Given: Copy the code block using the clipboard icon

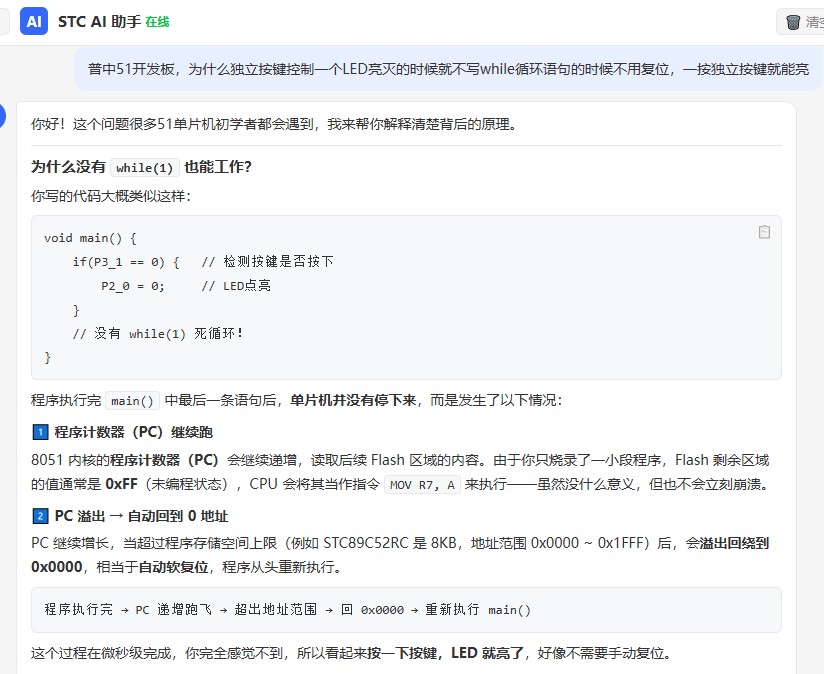Looking at the screenshot, I should pos(764,232).
